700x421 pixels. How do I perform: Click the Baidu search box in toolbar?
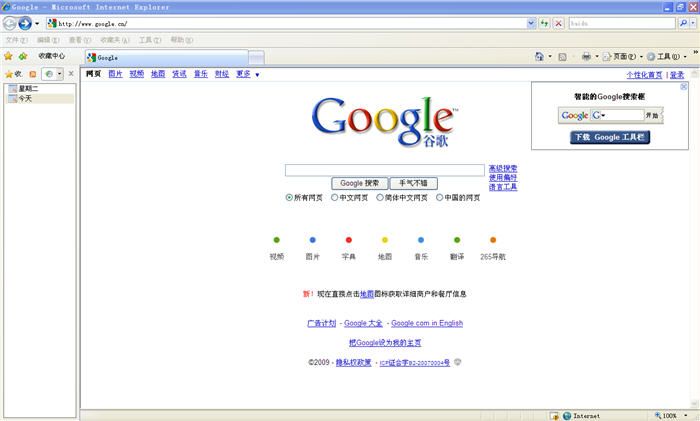click(622, 23)
